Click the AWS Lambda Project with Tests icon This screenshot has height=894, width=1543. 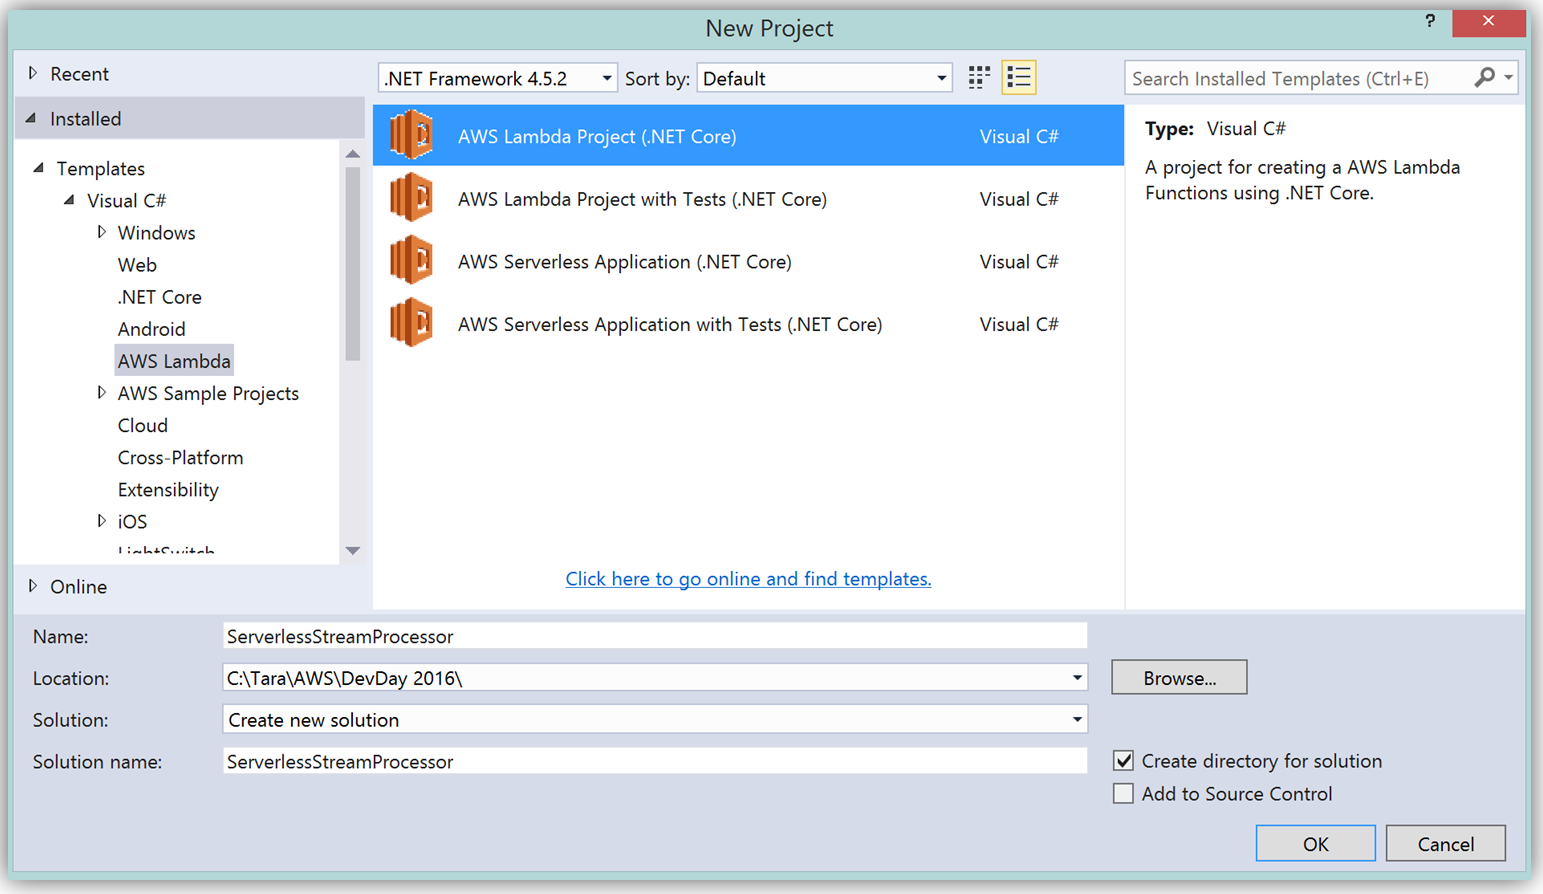tap(411, 198)
